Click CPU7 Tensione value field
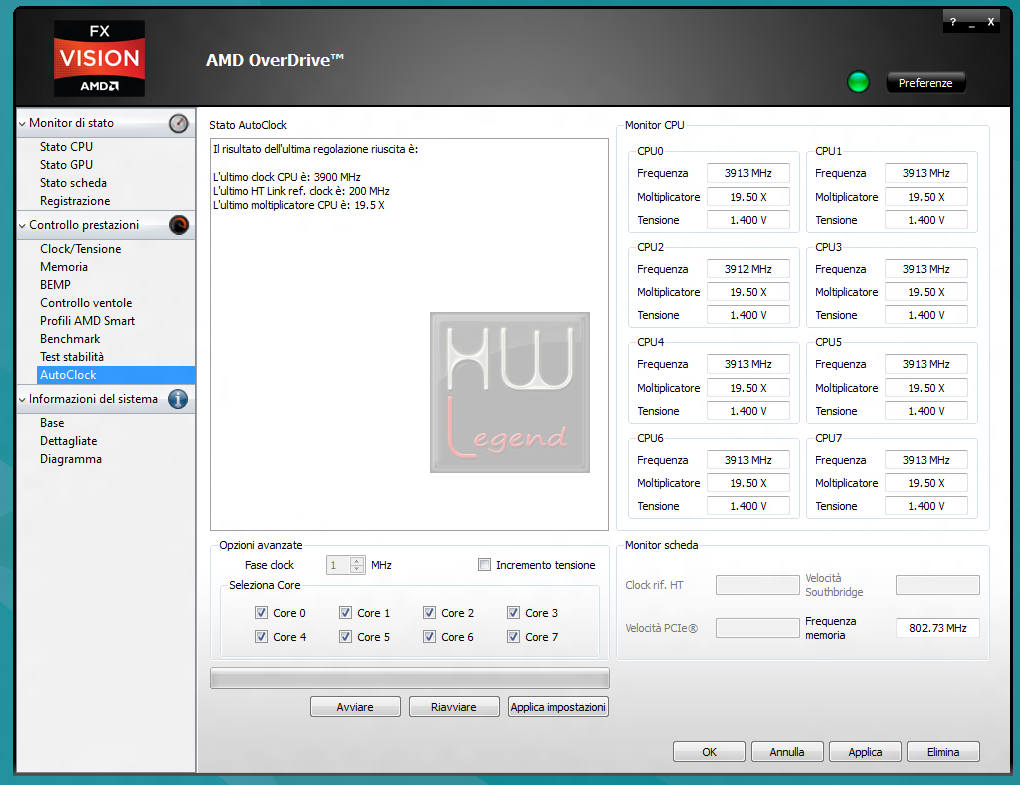 point(926,506)
